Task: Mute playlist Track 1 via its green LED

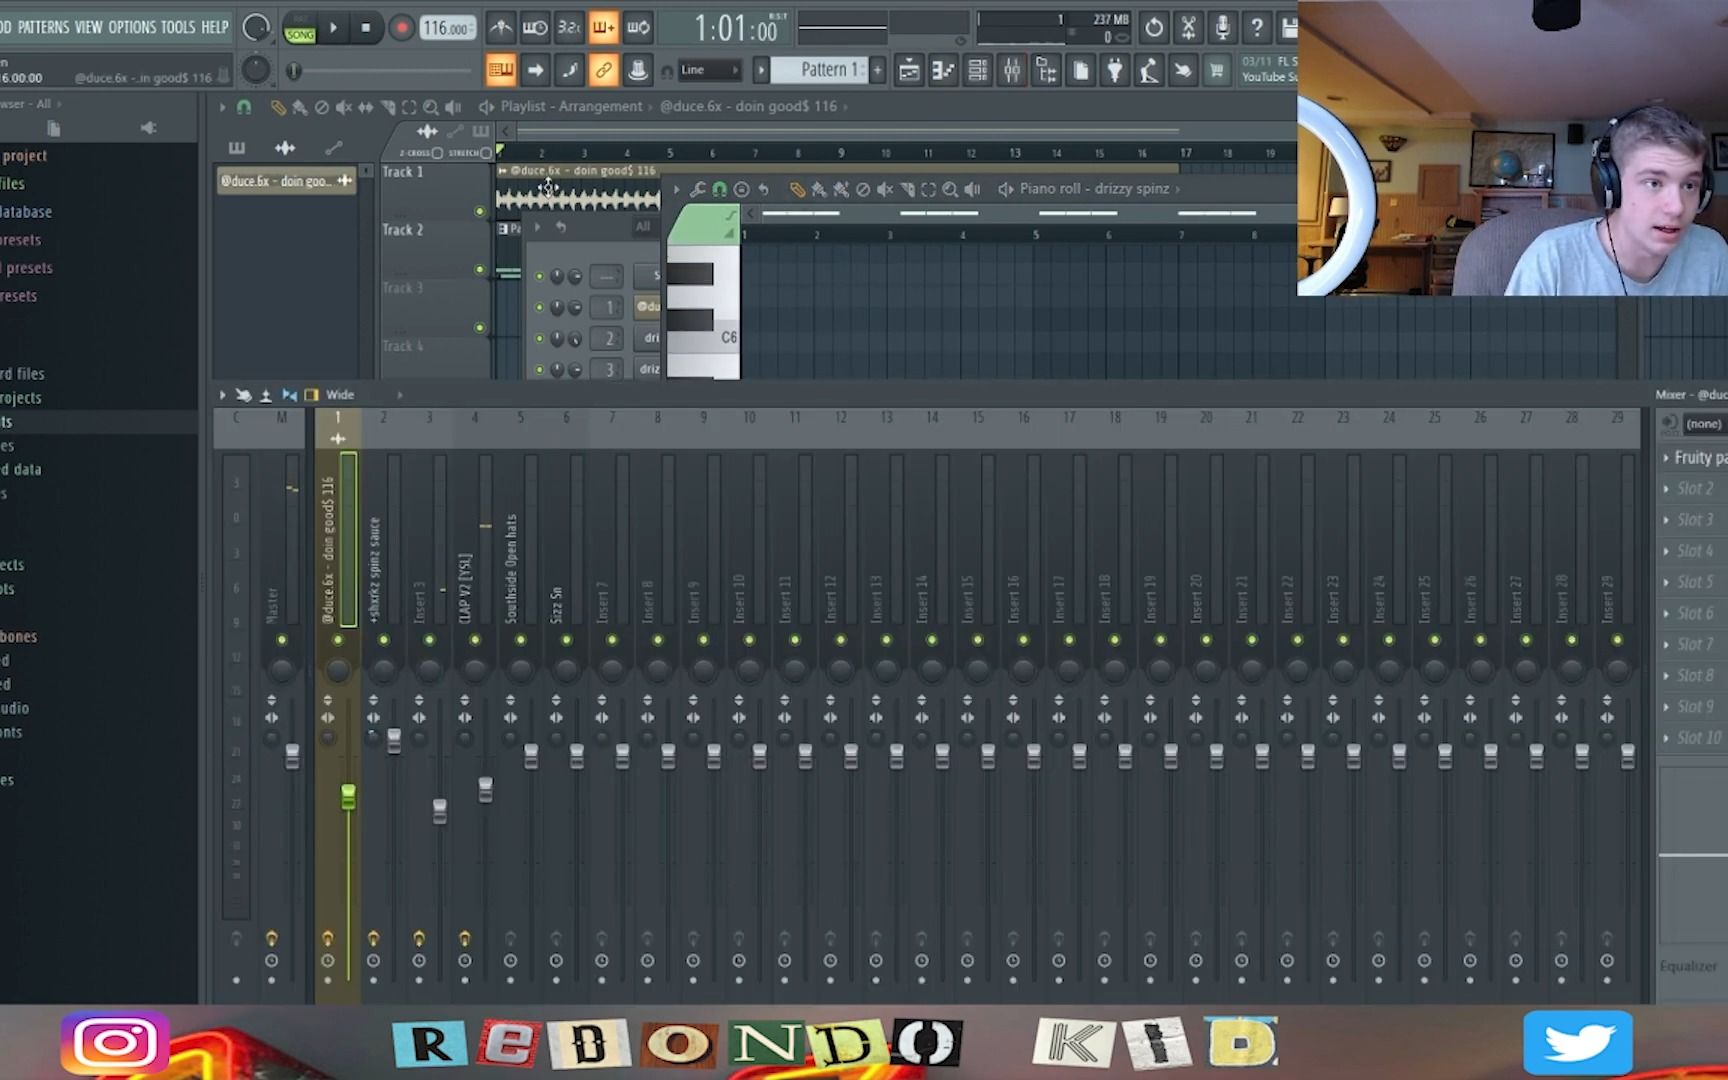Action: click(x=480, y=211)
